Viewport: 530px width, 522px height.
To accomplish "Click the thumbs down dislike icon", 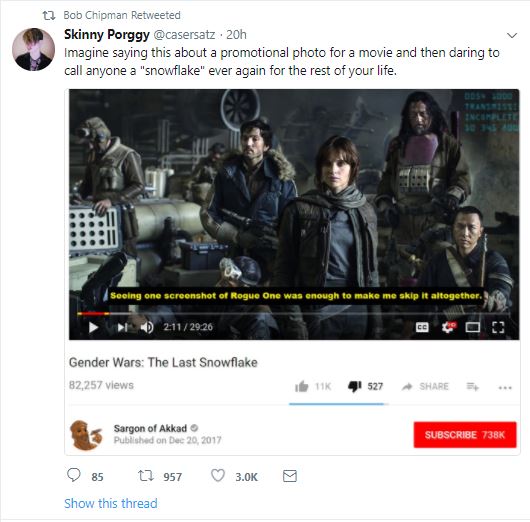I will click(355, 386).
